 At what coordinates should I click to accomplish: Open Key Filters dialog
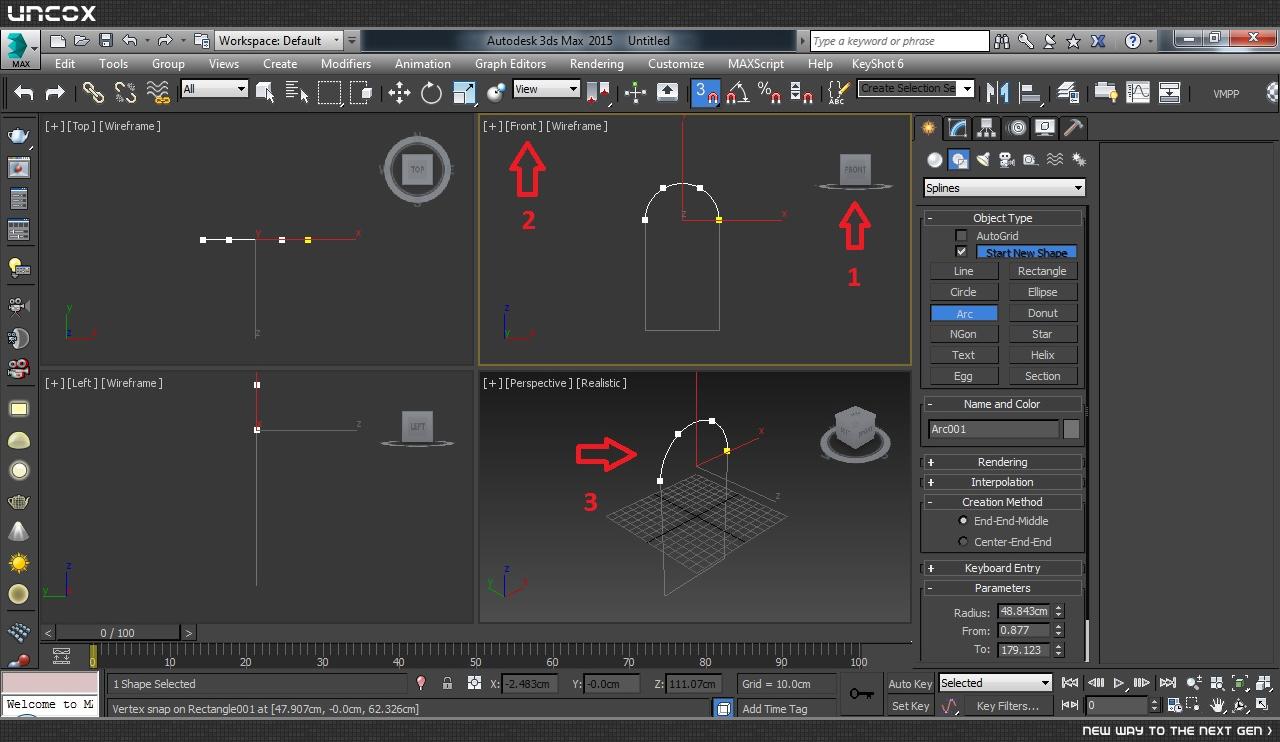pos(1007,706)
